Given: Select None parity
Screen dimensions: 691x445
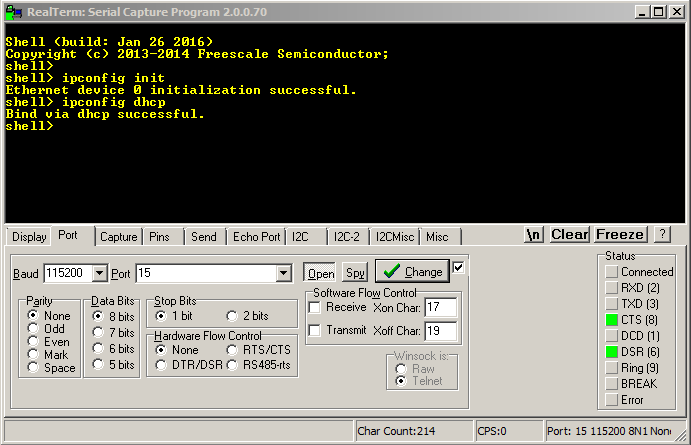Looking at the screenshot, I should coord(33,315).
